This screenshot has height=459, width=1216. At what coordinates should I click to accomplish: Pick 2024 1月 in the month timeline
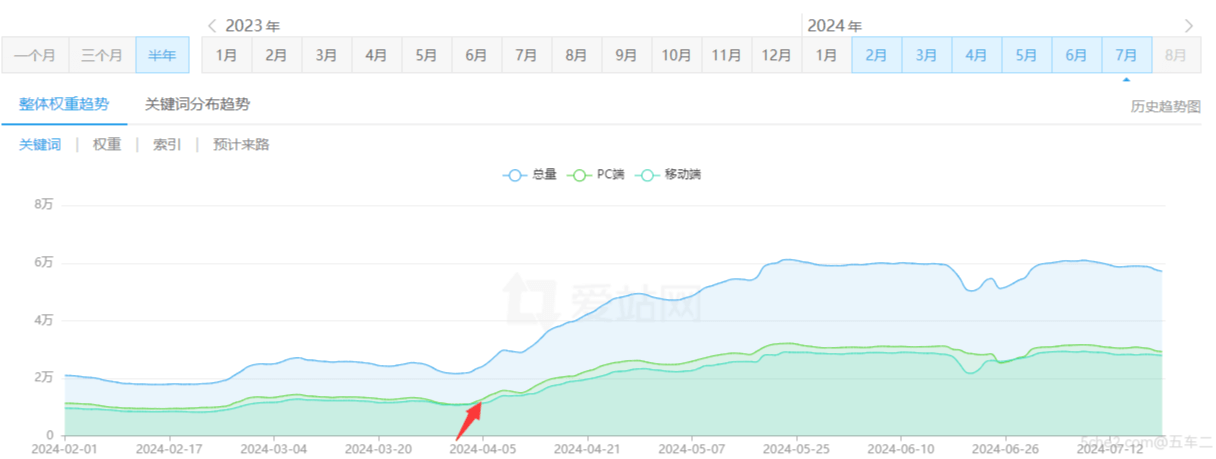826,55
